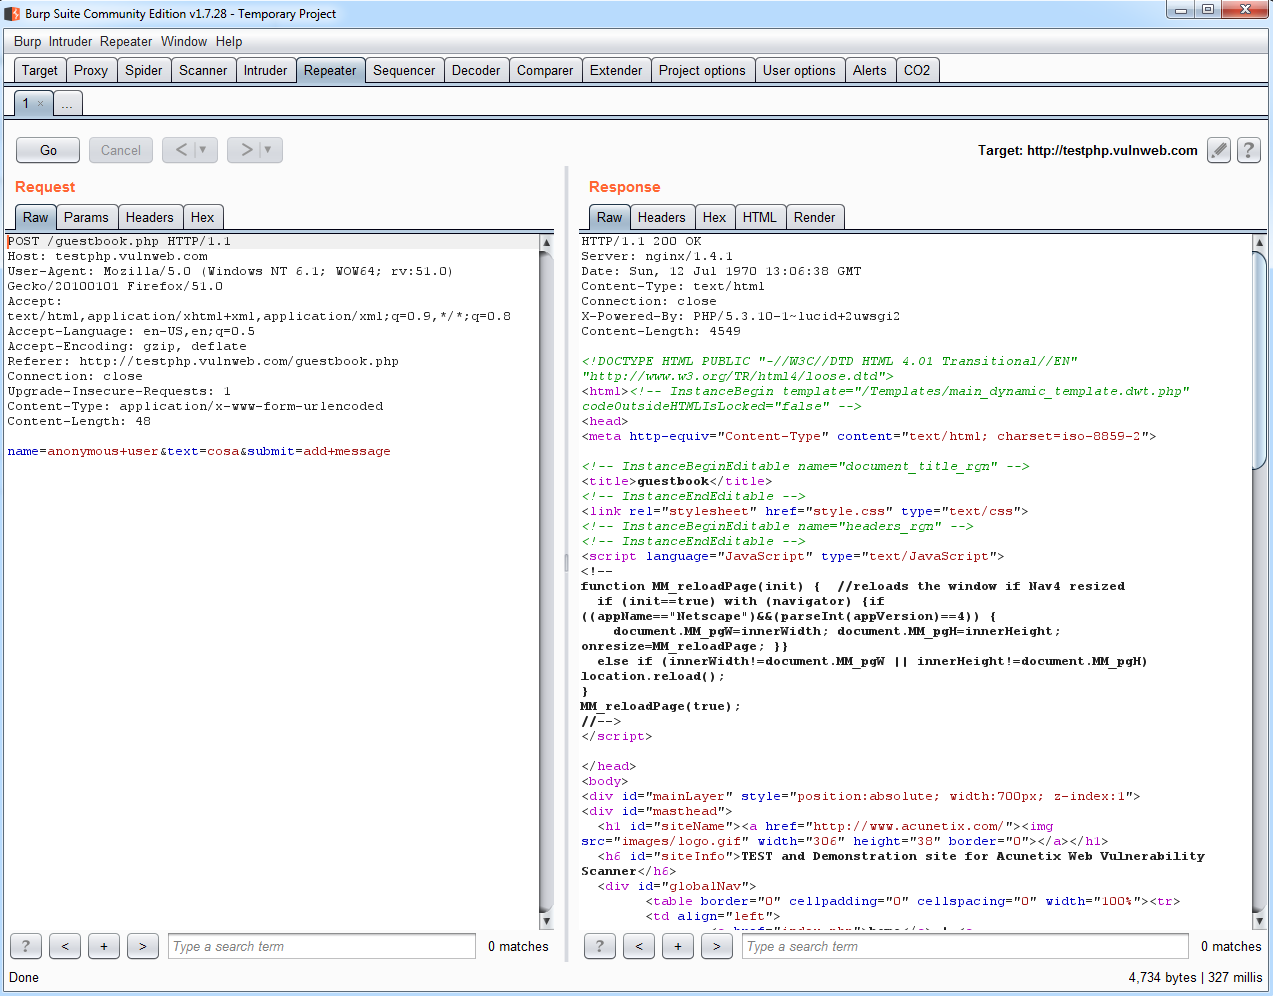Click the edit target pencil icon

point(1218,150)
